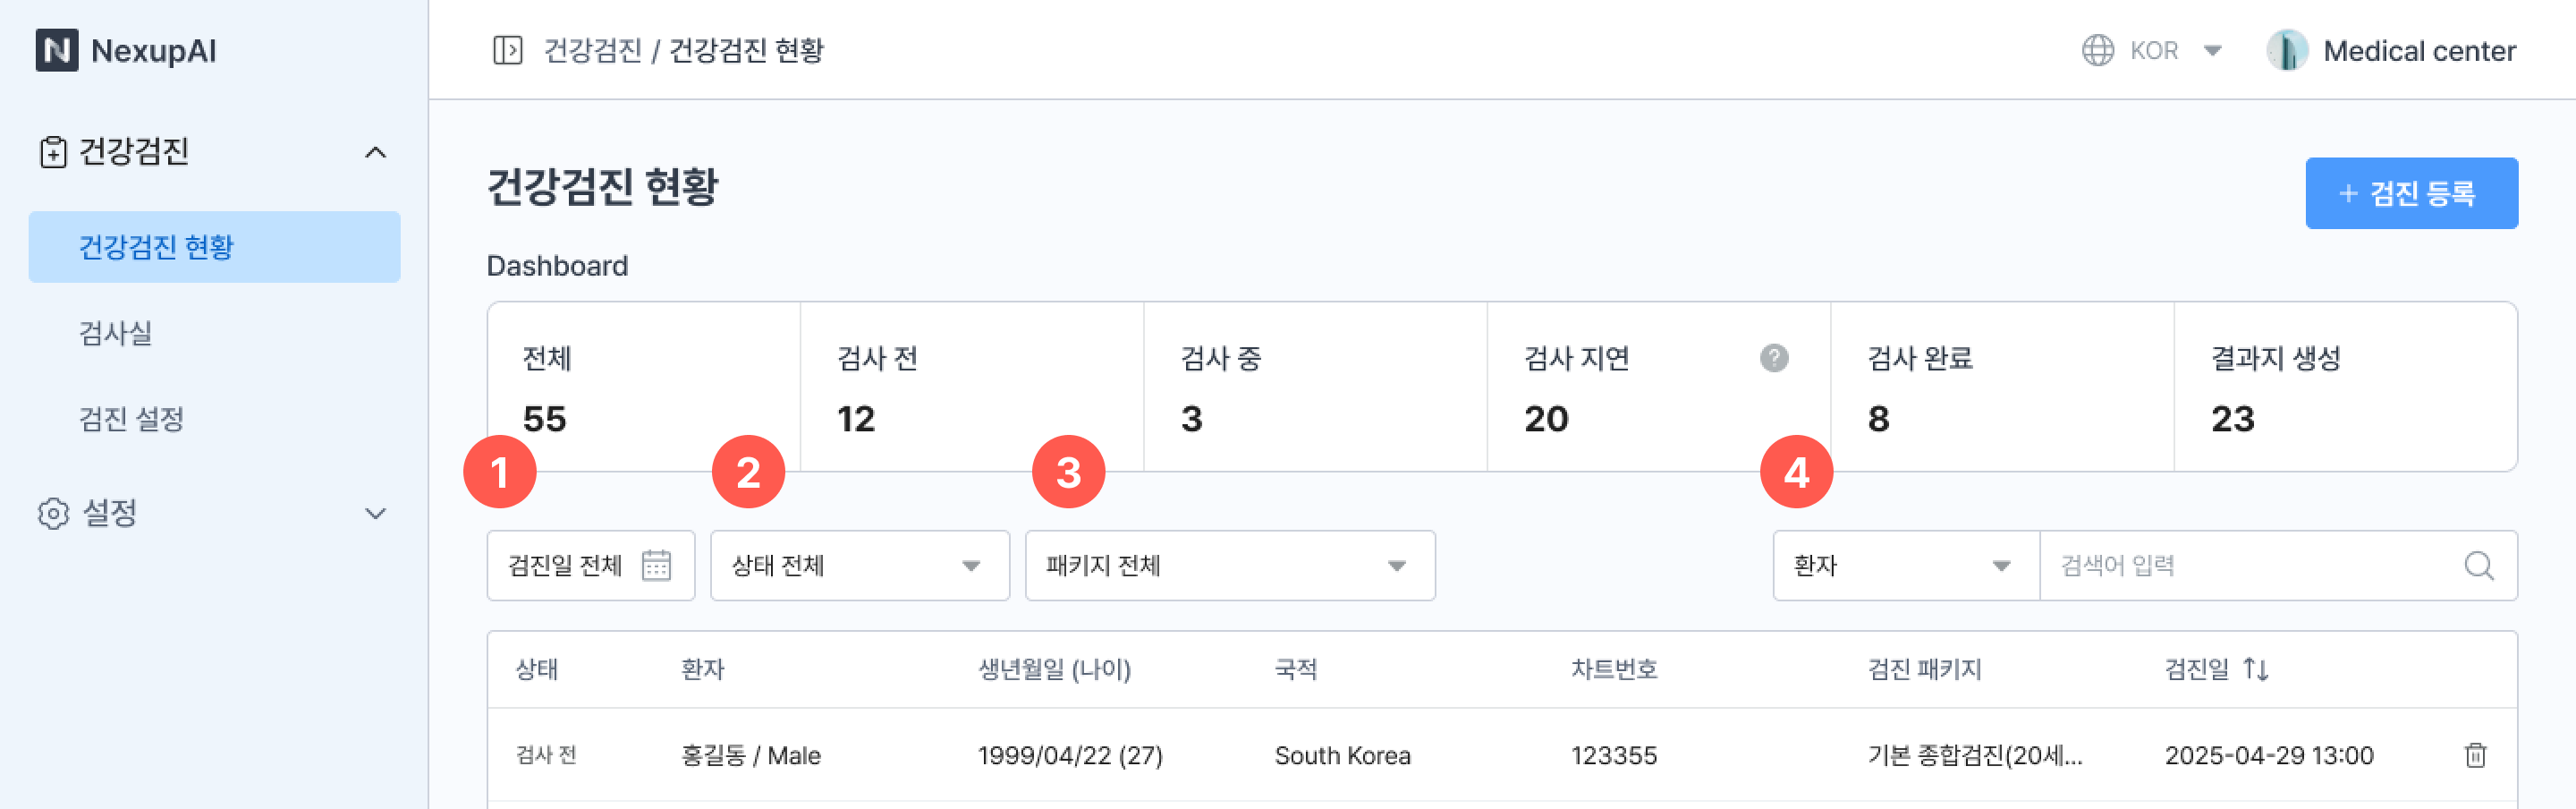Viewport: 2576px width, 809px height.
Task: Click the globe language icon
Action: point(2097,50)
